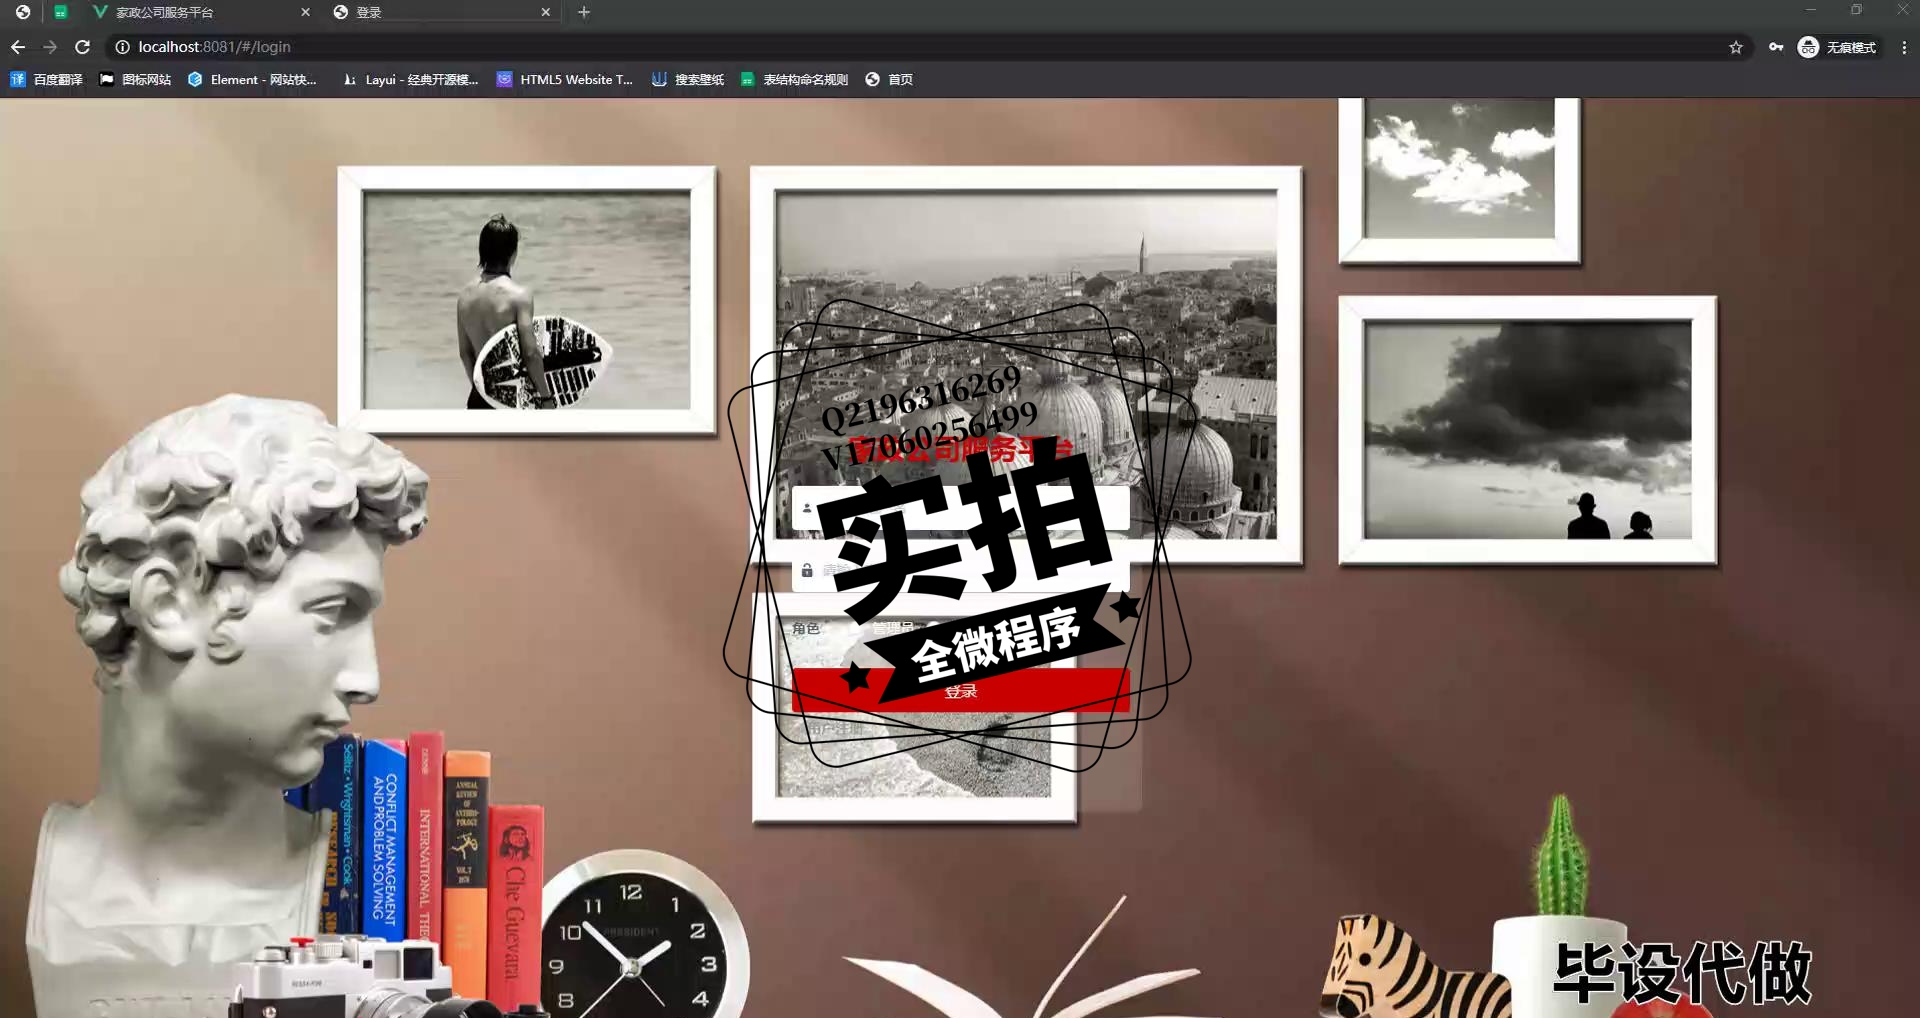Open the saved passwords key icon
Viewport: 1920px width, 1018px height.
click(x=1776, y=47)
